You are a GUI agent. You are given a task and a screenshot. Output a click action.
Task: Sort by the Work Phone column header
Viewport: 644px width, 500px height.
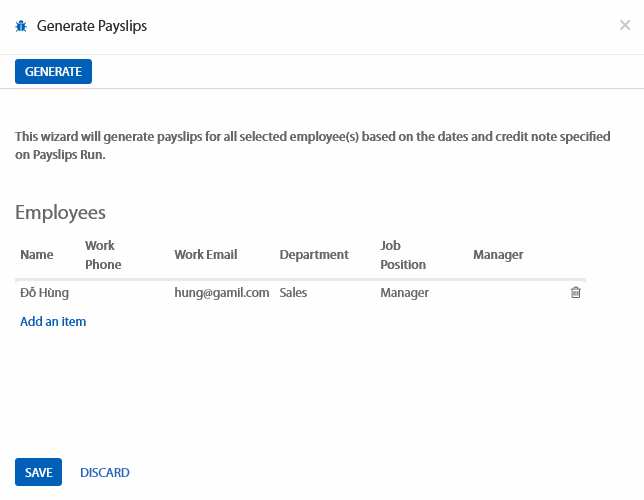(102, 255)
